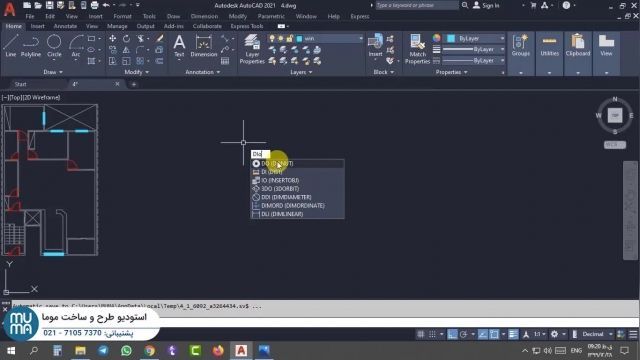Switch to the Annotate ribbon tab
The height and width of the screenshot is (360, 640).
pyautogui.click(x=65, y=26)
